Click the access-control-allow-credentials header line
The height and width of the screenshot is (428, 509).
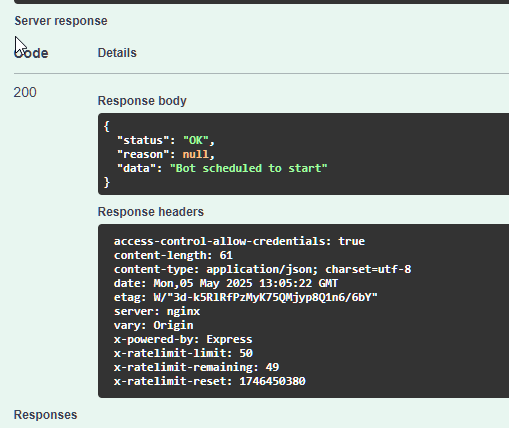click(x=239, y=241)
